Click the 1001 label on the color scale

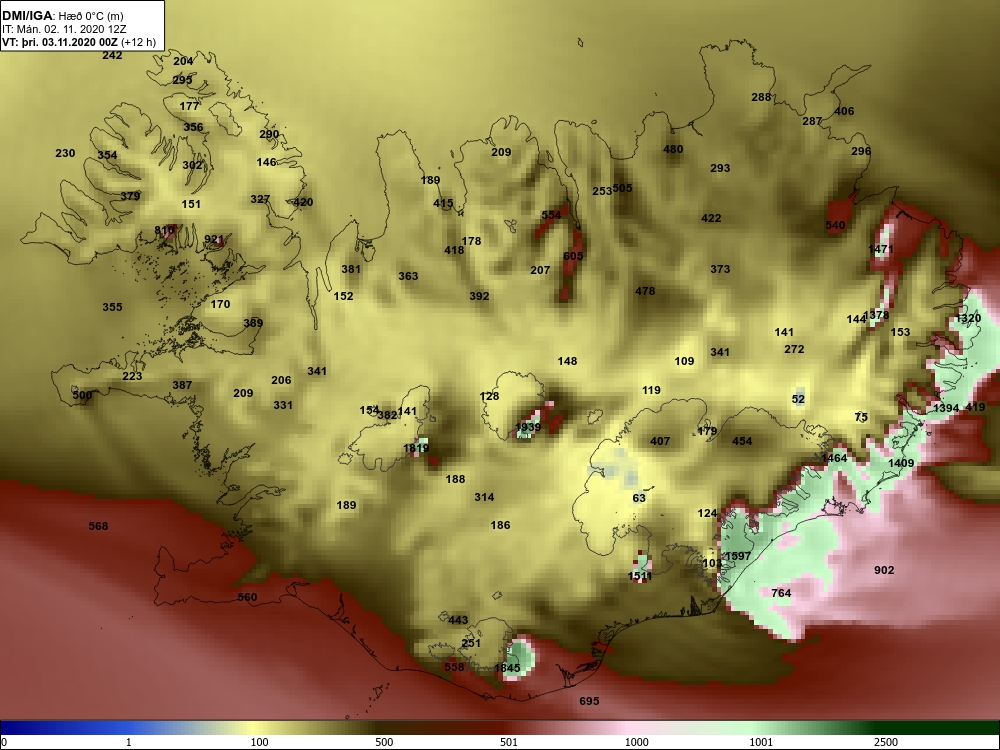(761, 742)
